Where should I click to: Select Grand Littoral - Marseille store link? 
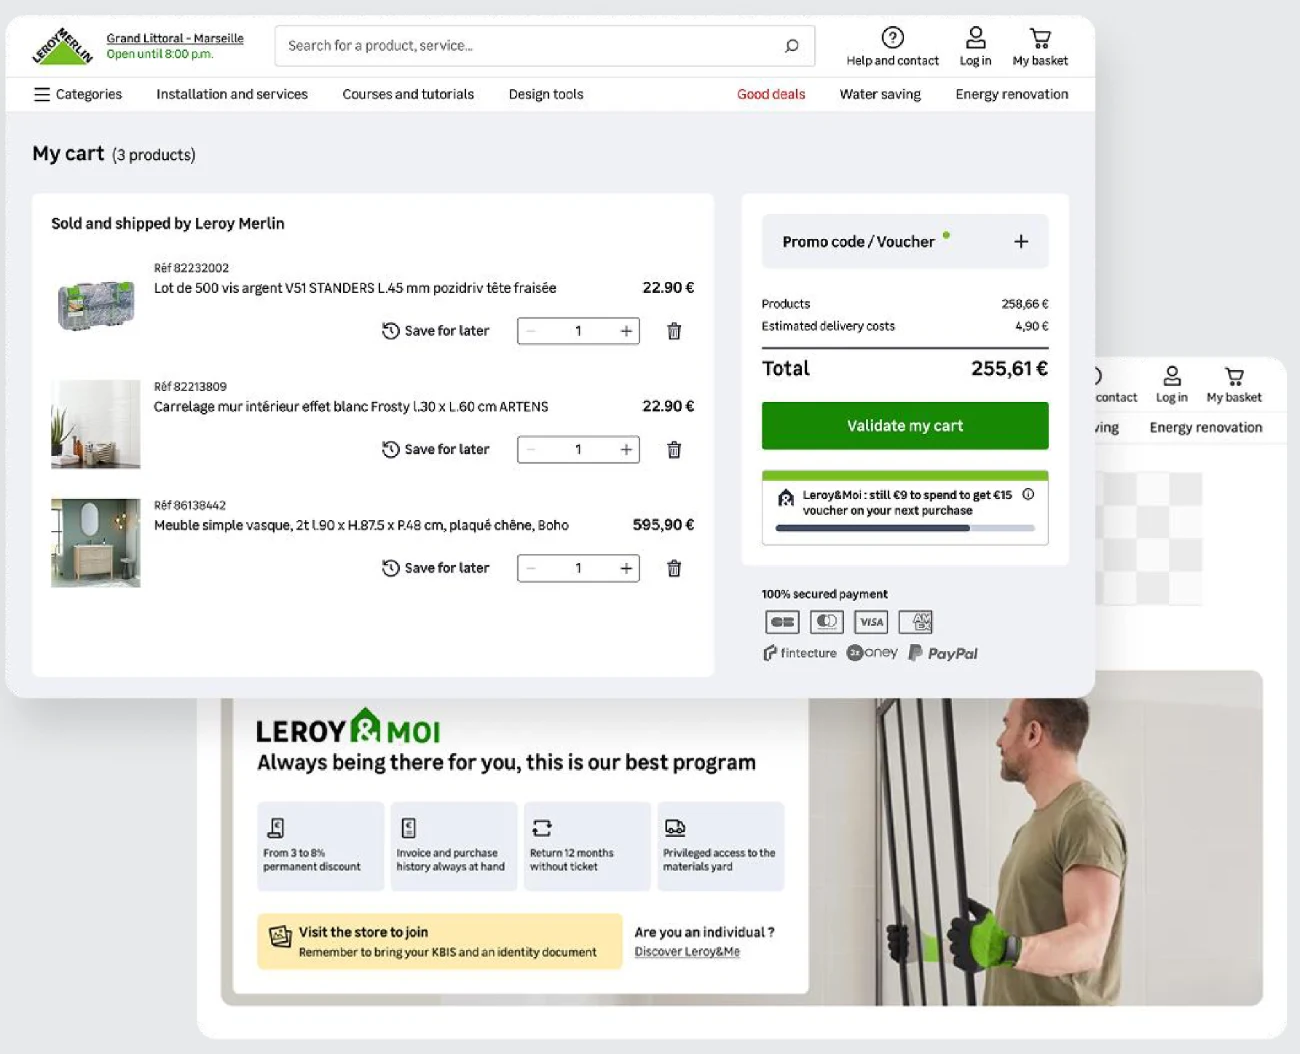175,38
